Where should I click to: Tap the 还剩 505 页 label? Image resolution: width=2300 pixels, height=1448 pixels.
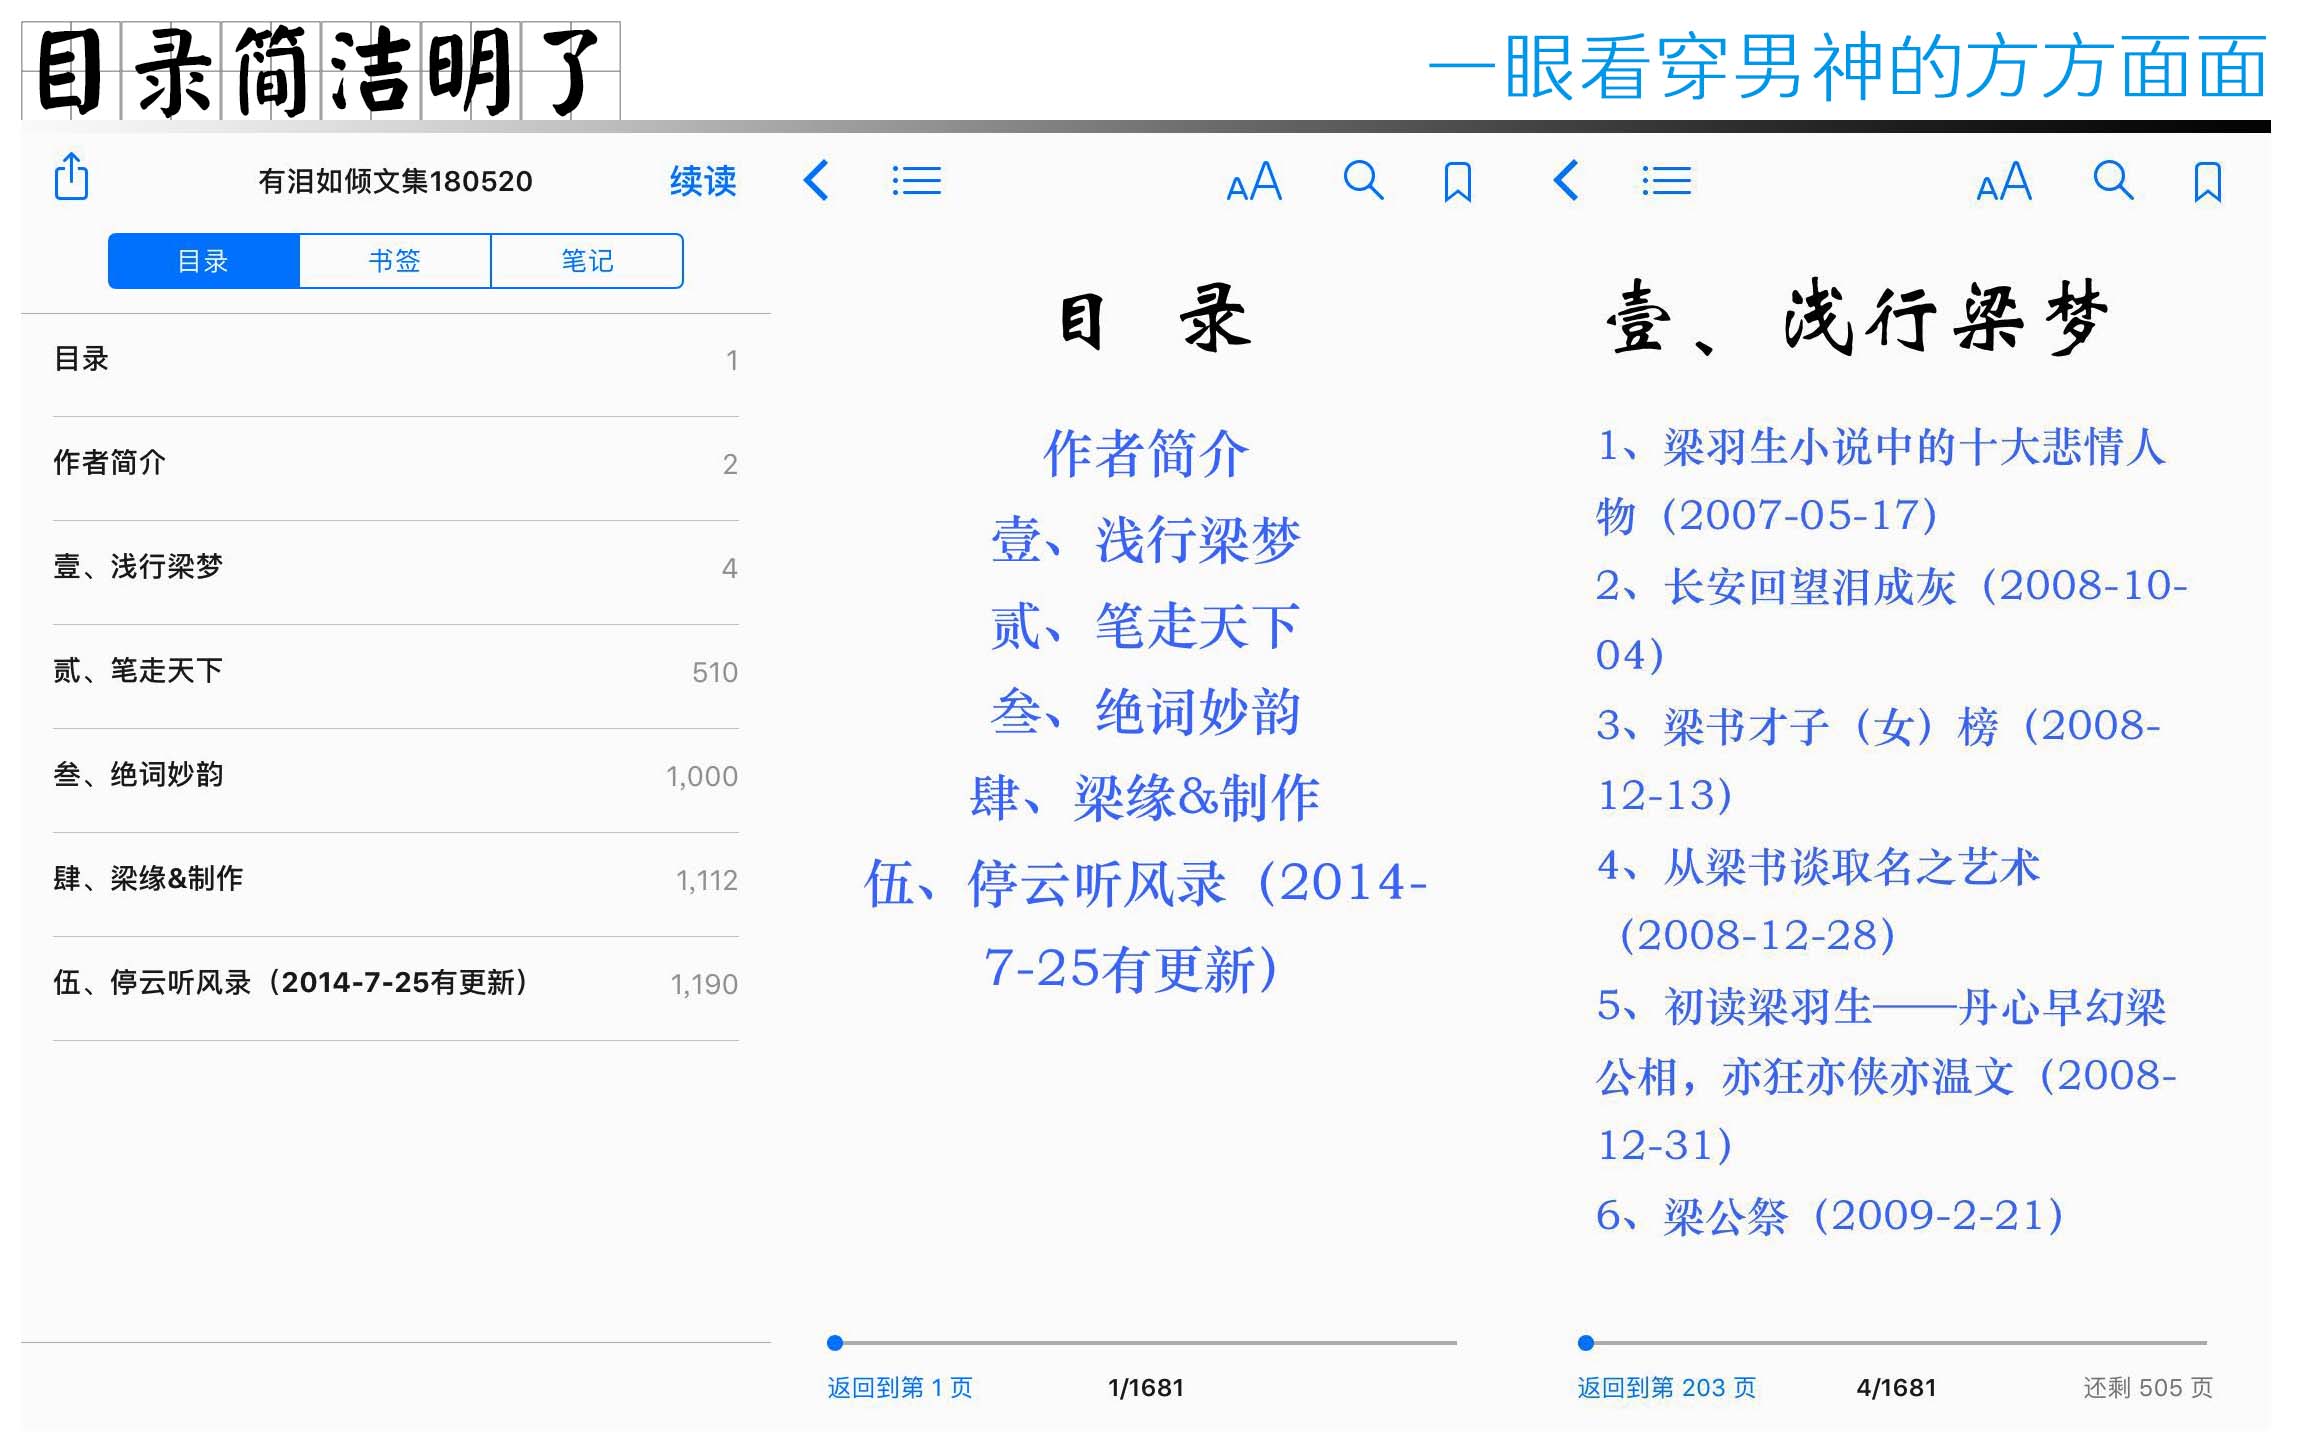pyautogui.click(x=2148, y=1388)
